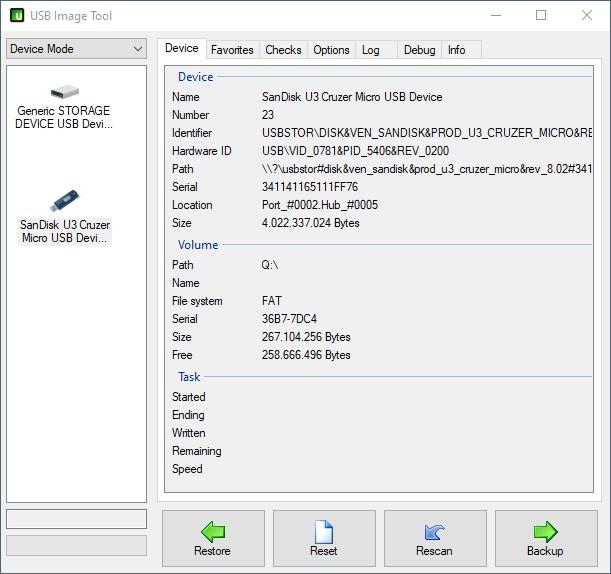Image resolution: width=611 pixels, height=574 pixels.
Task: Open the Device Mode dropdown
Action: (76, 49)
